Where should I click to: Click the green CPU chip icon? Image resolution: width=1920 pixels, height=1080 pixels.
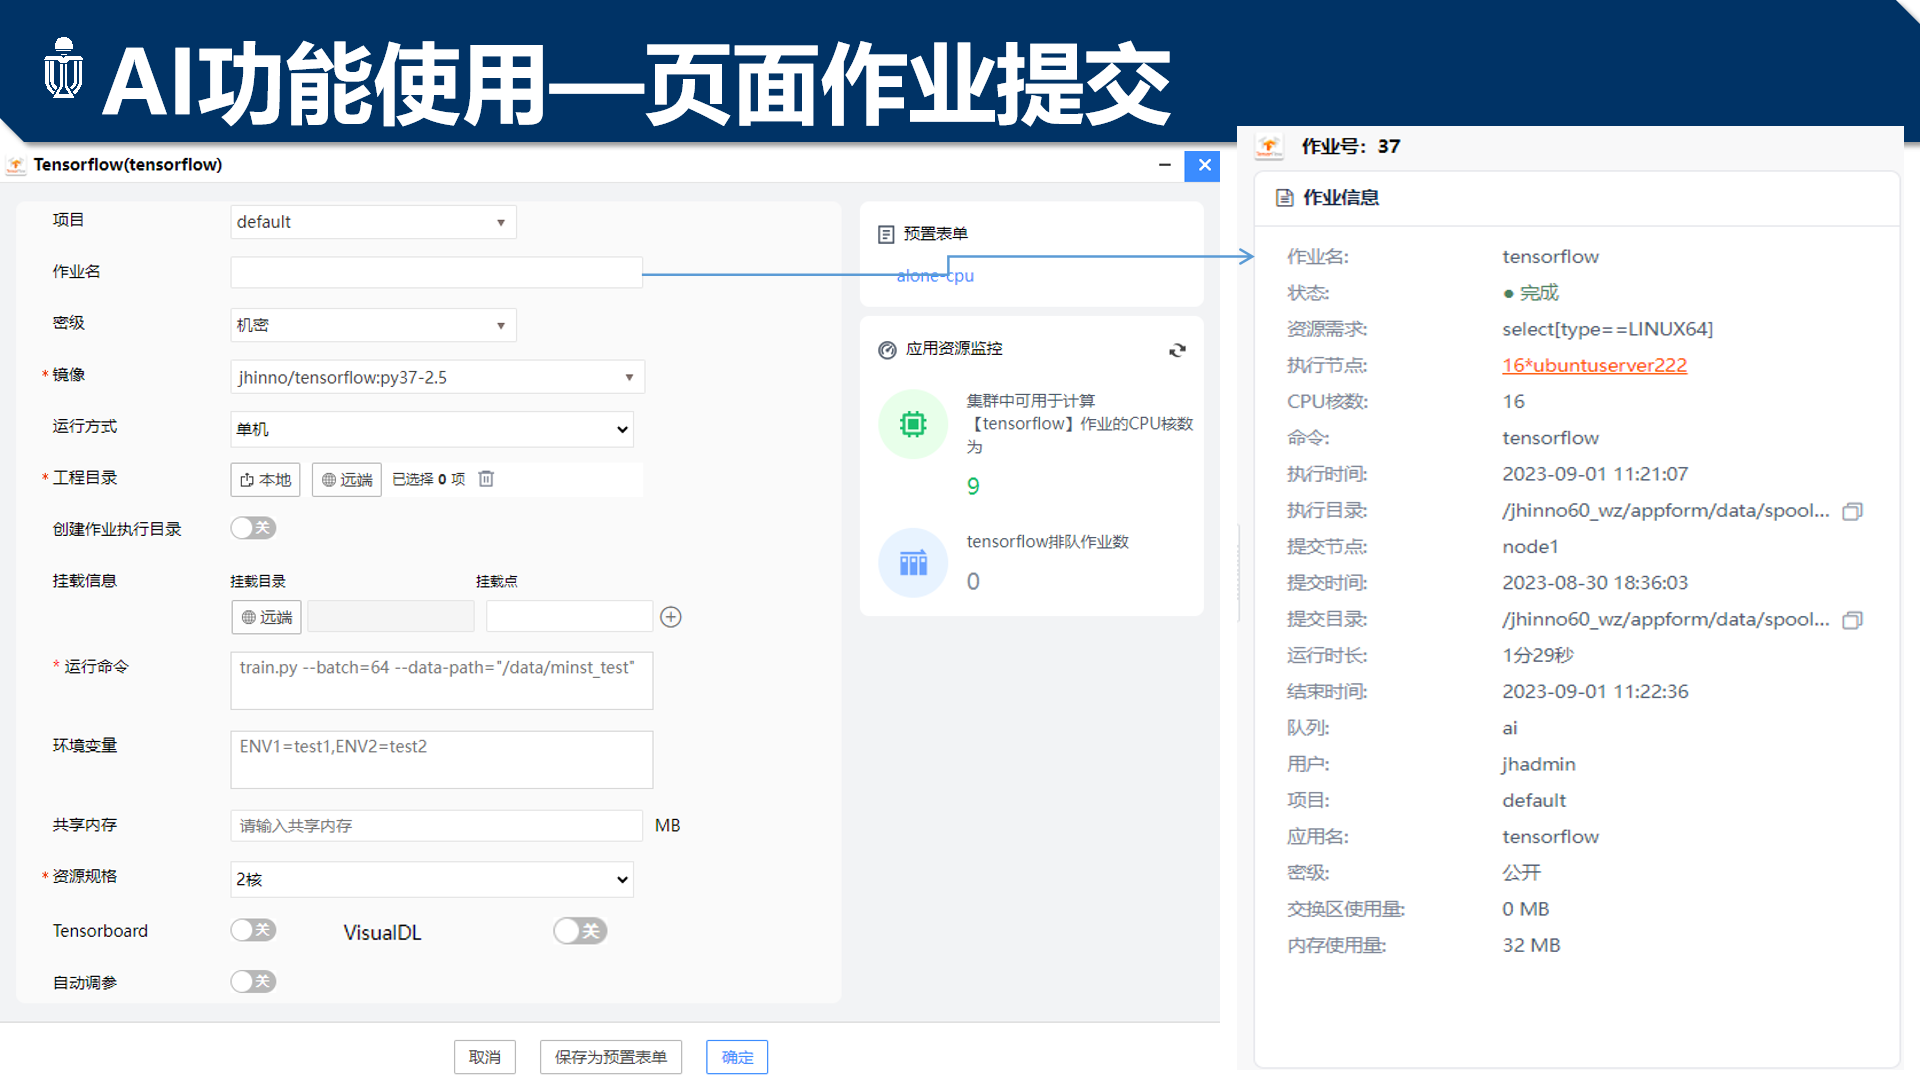[913, 424]
